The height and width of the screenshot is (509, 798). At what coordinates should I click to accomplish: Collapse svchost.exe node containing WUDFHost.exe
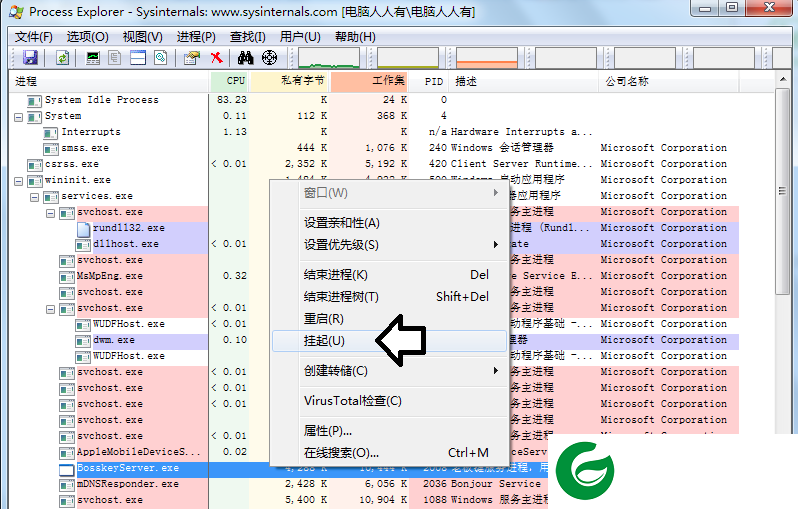tap(50, 309)
